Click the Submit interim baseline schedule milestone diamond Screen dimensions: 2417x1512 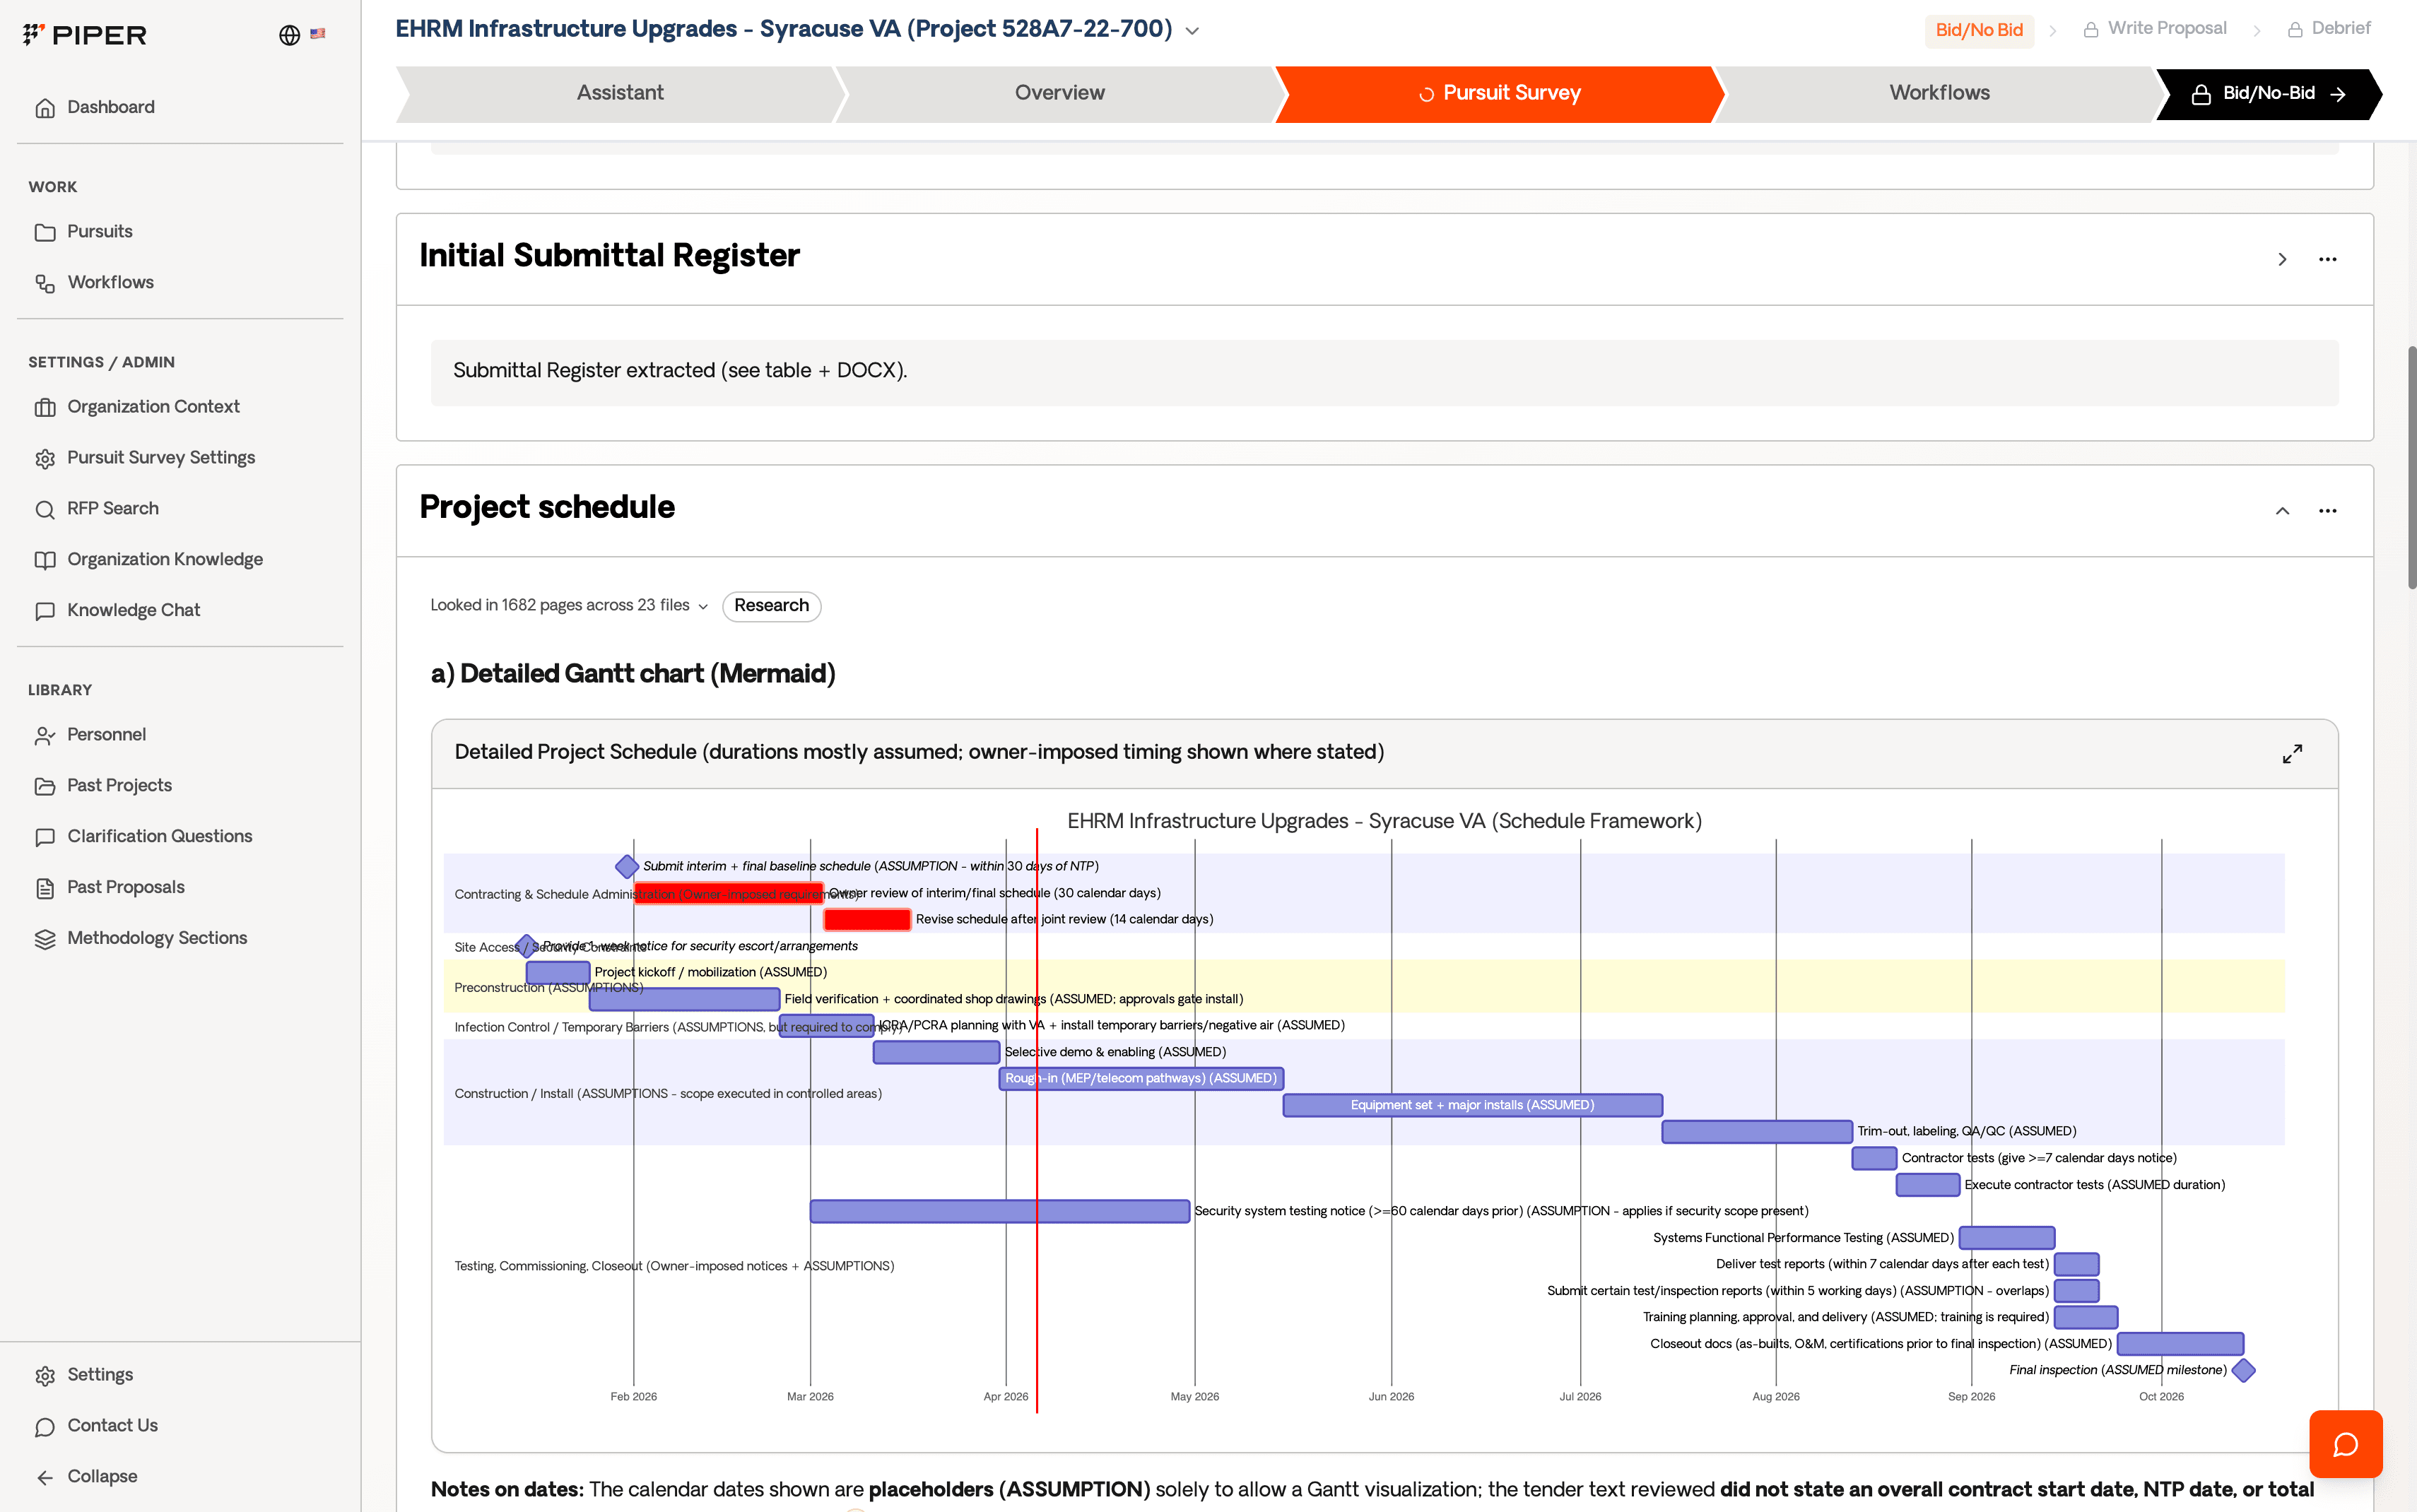627,866
